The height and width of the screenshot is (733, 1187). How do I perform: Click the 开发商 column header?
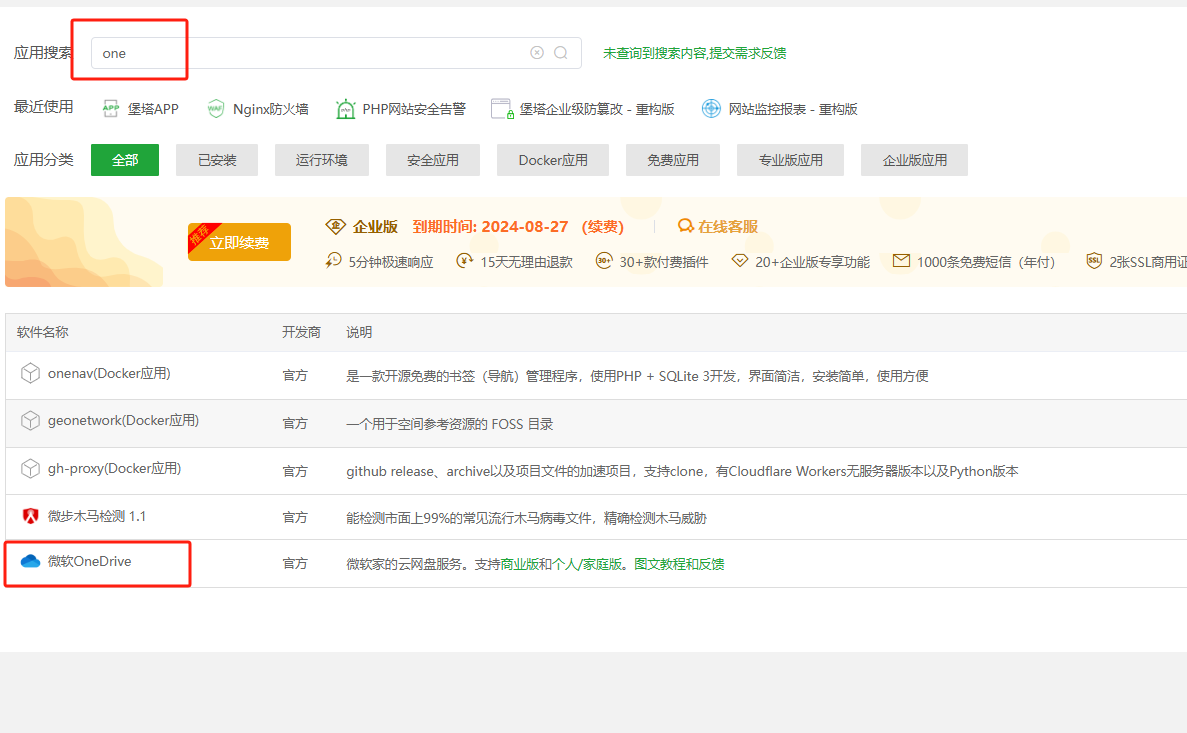coord(301,332)
